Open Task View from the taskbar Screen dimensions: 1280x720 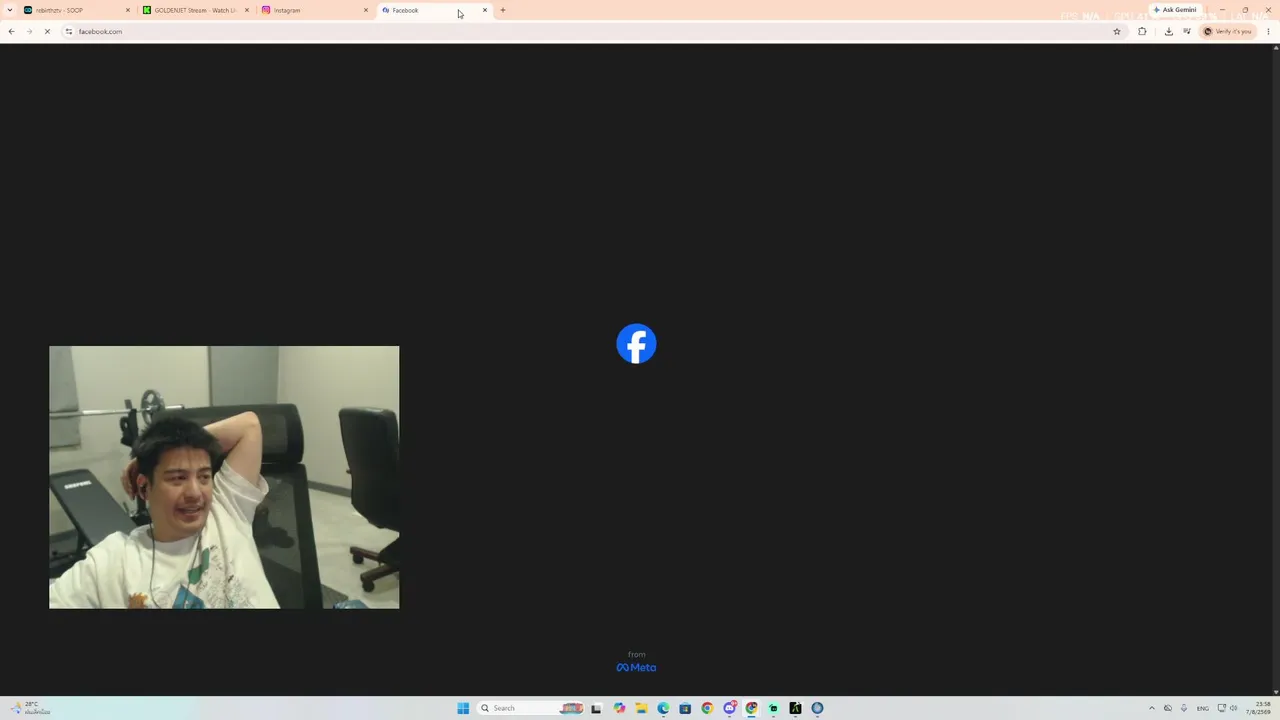point(596,708)
